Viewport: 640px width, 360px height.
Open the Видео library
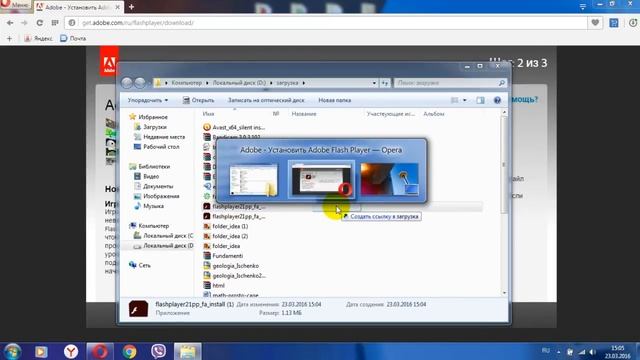[x=147, y=176]
